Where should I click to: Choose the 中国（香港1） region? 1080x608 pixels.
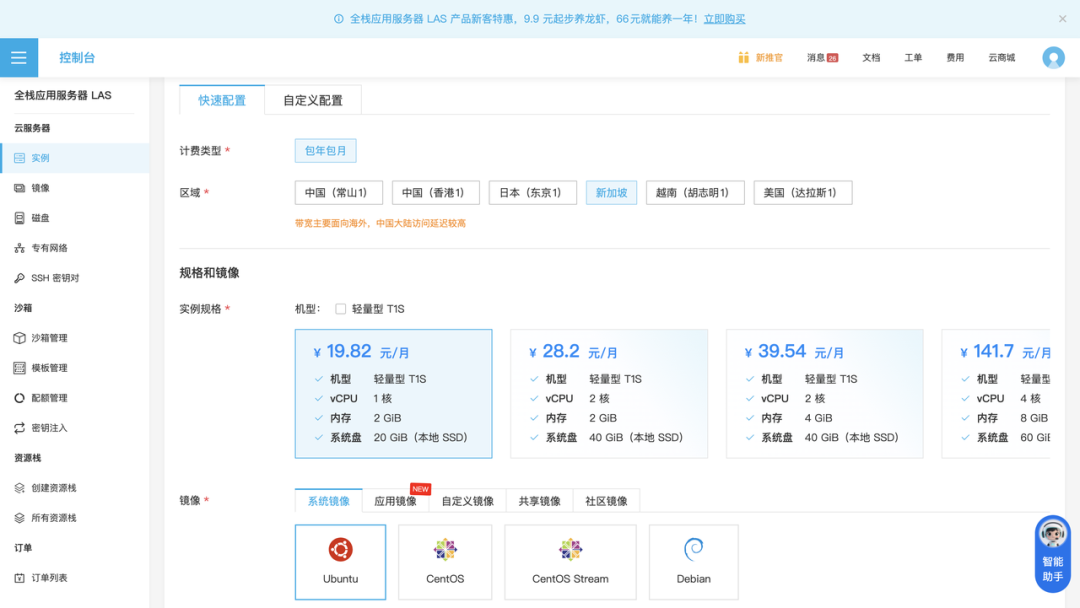click(436, 193)
